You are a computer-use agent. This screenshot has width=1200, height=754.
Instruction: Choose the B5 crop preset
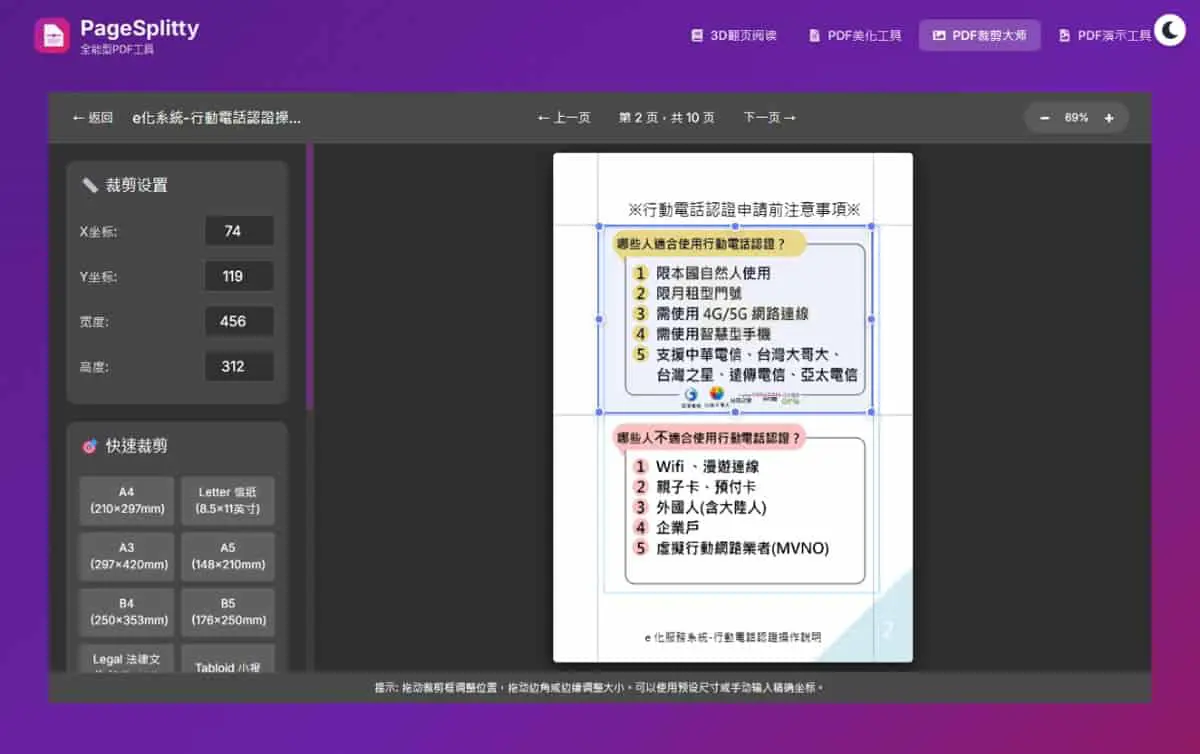(228, 613)
